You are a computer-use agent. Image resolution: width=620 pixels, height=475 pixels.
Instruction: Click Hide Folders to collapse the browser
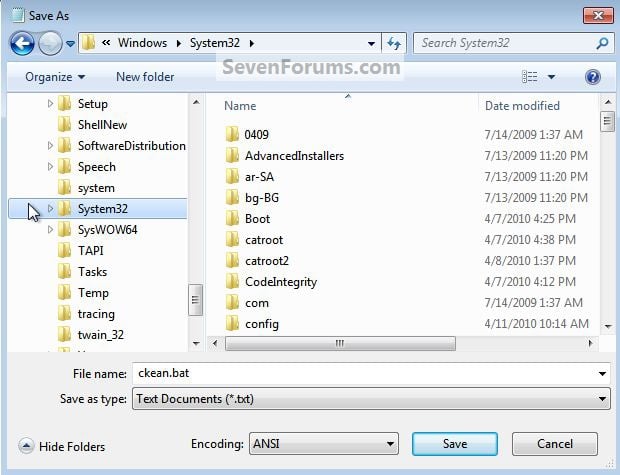[62, 446]
